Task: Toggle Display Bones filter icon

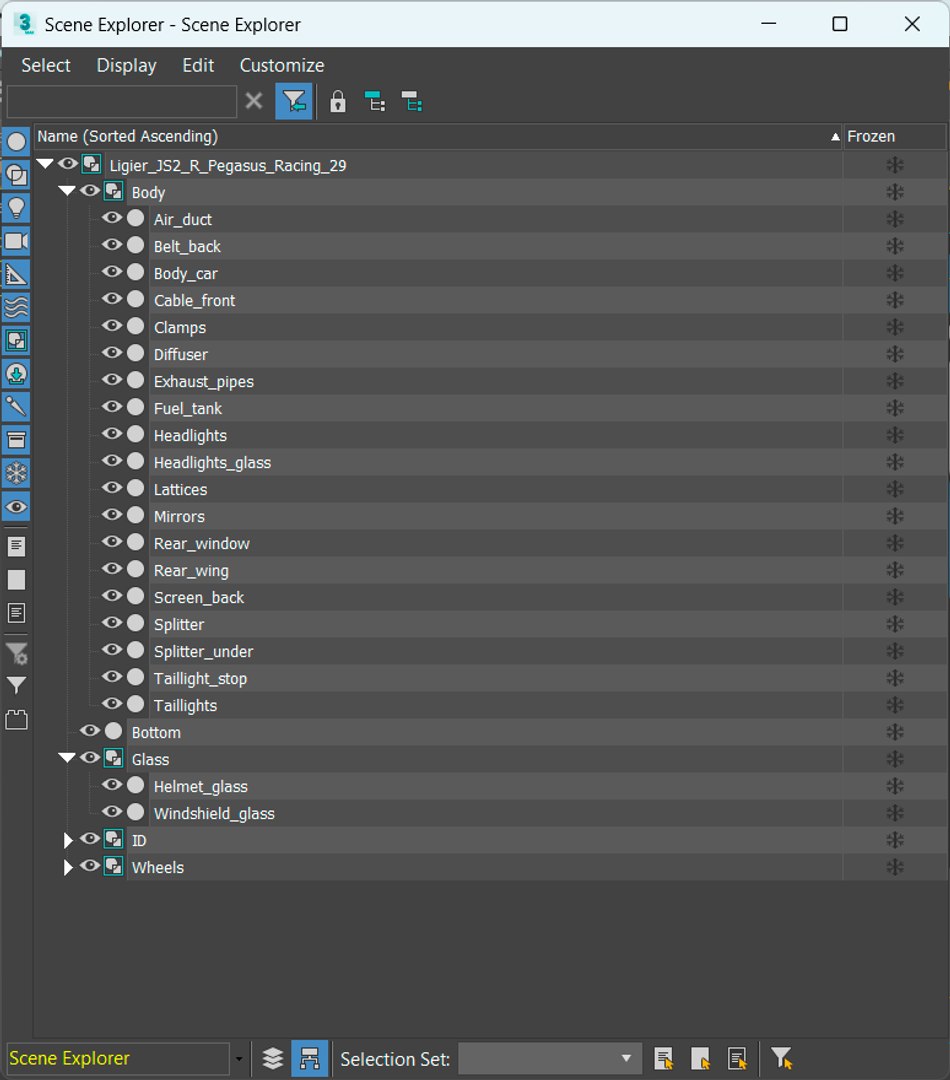Action: (16, 407)
